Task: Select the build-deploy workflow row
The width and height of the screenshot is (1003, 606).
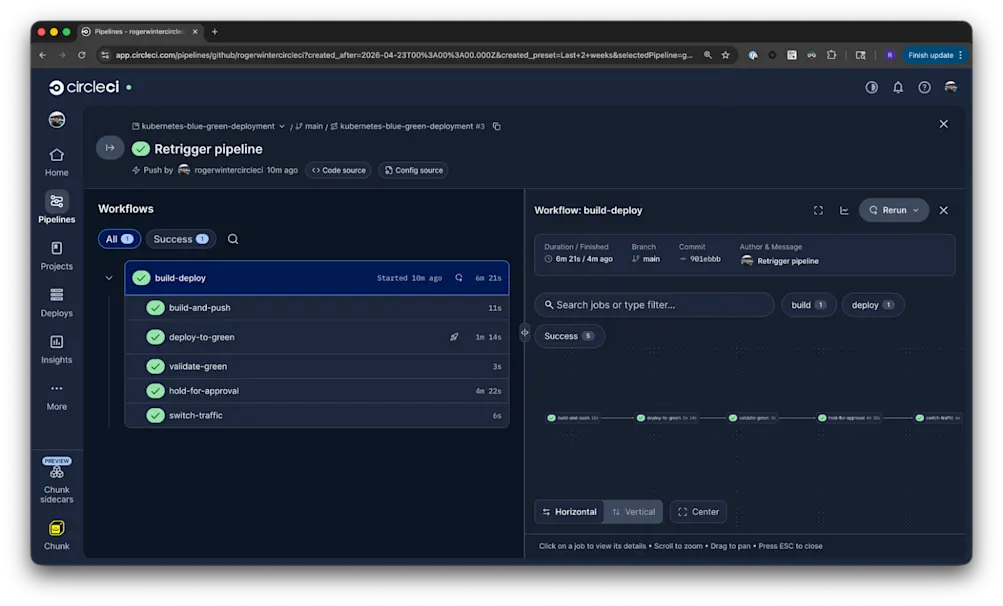Action: click(317, 278)
